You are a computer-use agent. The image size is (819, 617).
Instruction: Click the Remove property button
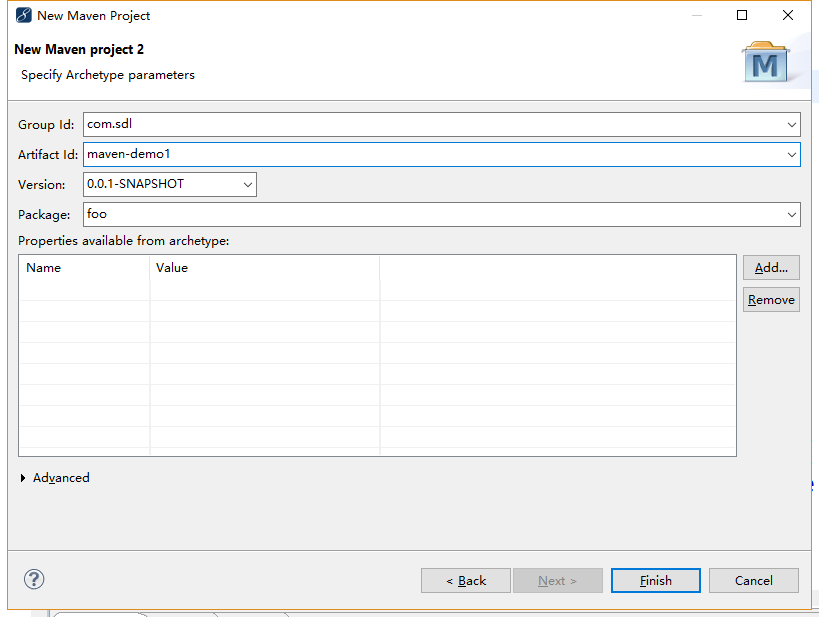[x=771, y=300]
